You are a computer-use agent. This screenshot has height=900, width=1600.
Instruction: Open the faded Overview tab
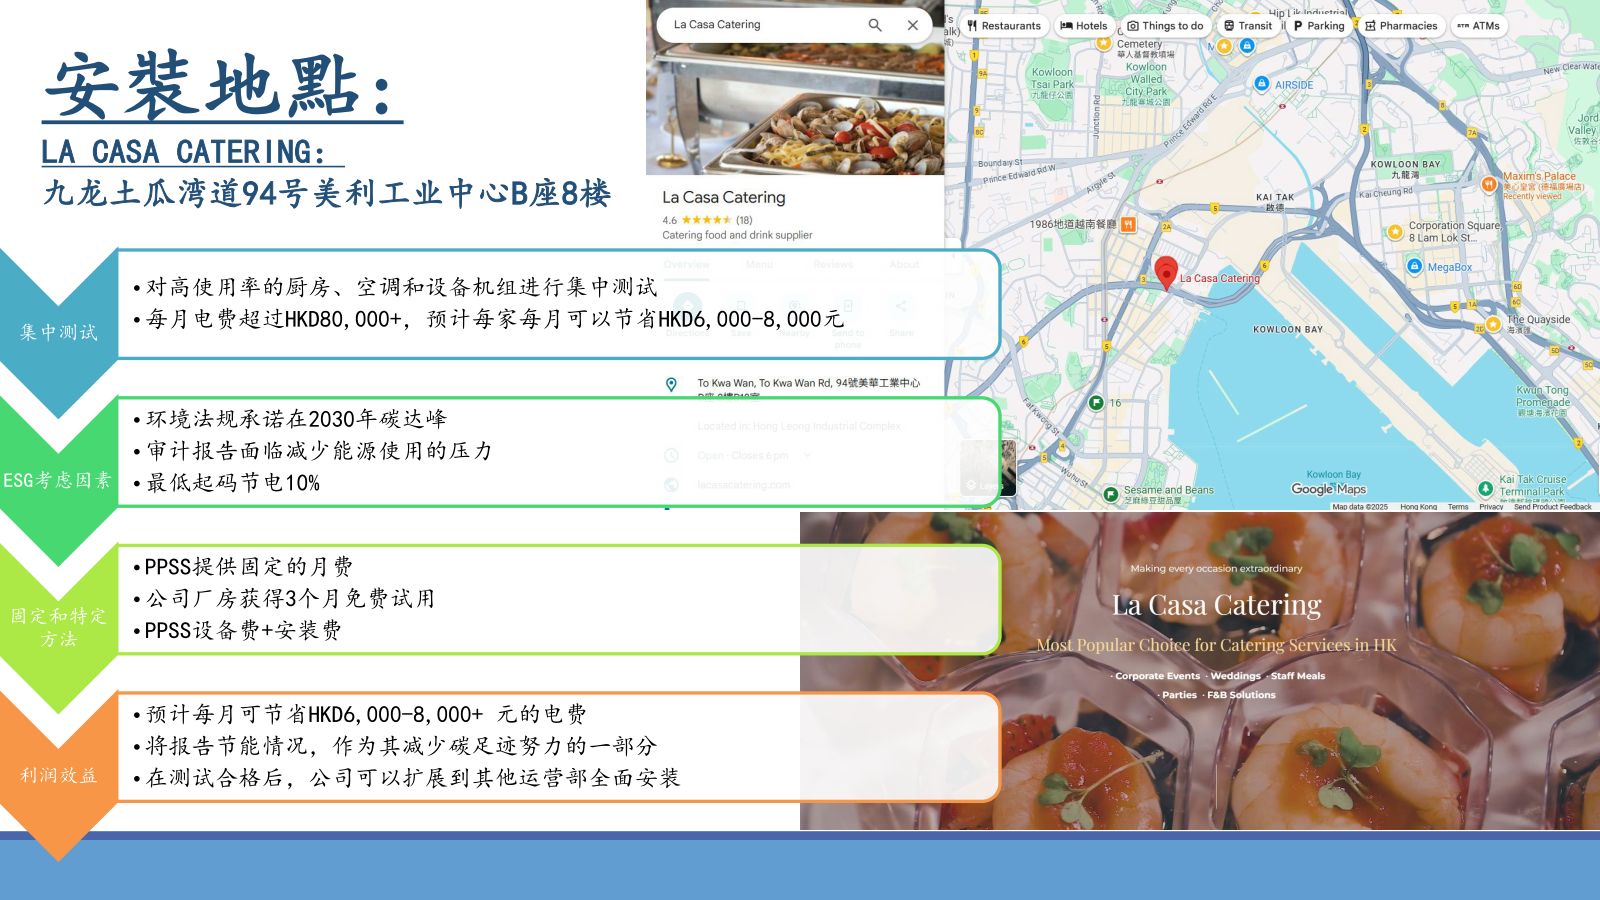tap(686, 264)
